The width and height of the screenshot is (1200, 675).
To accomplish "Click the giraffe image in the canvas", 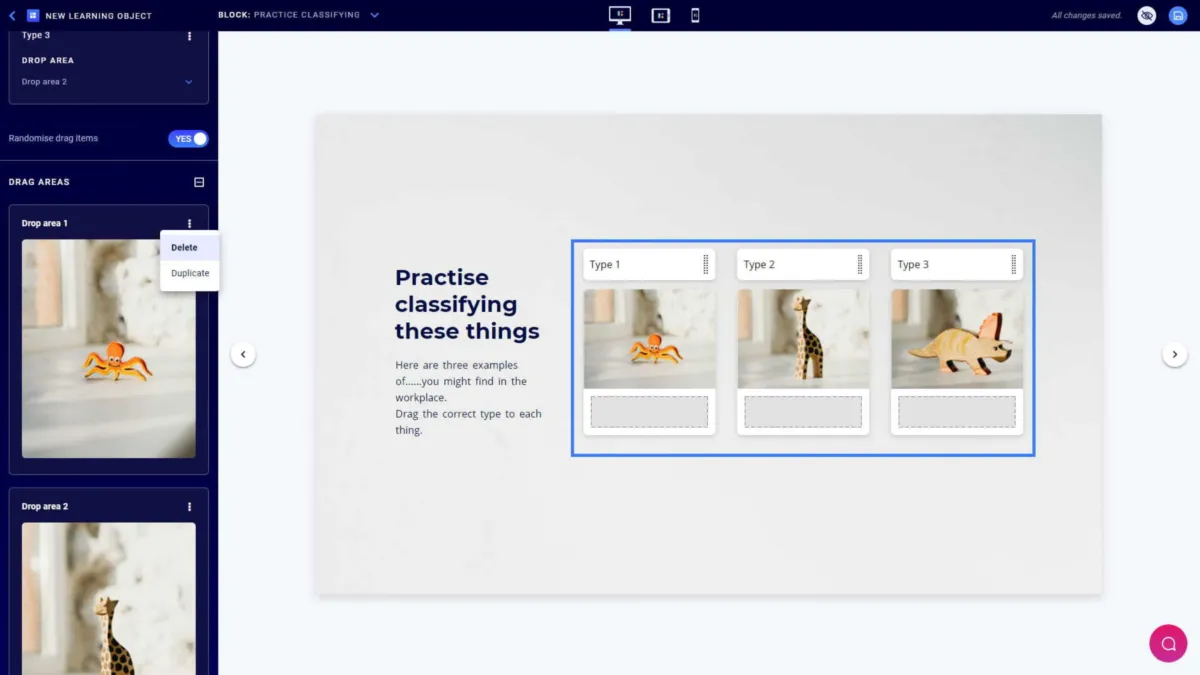I will 803,339.
